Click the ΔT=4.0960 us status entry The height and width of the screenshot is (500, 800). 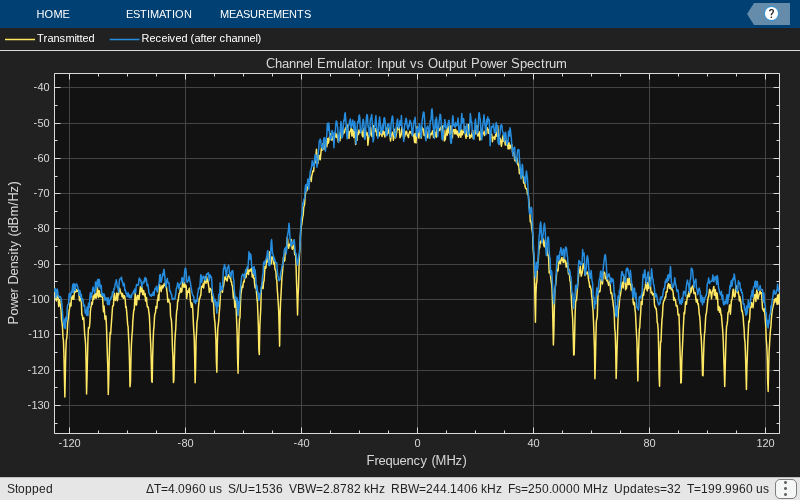tap(184, 489)
